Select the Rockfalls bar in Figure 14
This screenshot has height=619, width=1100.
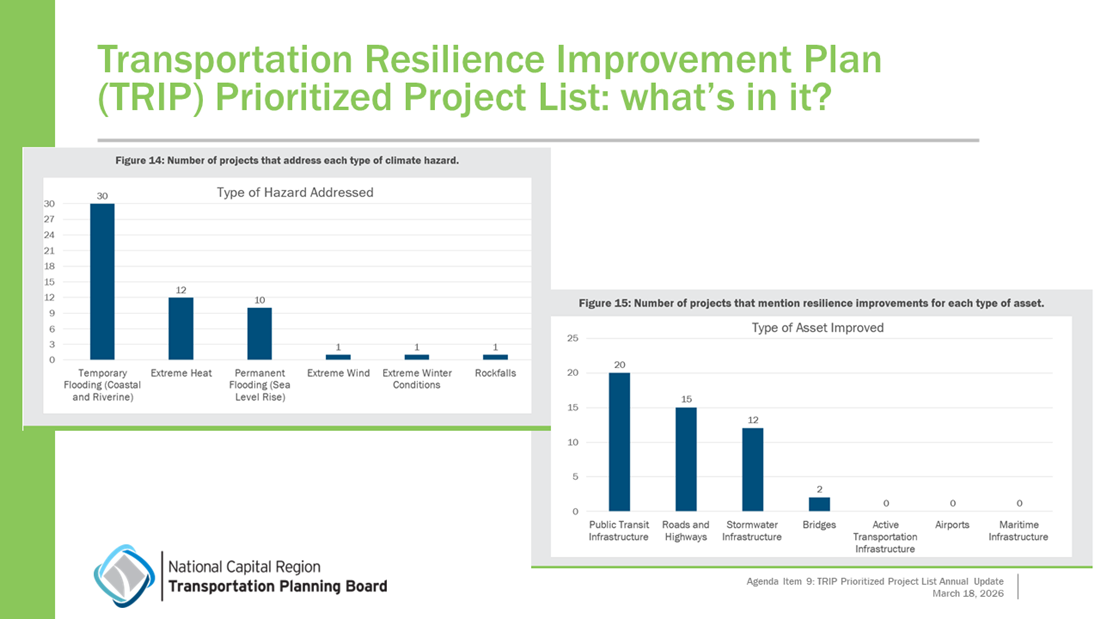(x=495, y=356)
